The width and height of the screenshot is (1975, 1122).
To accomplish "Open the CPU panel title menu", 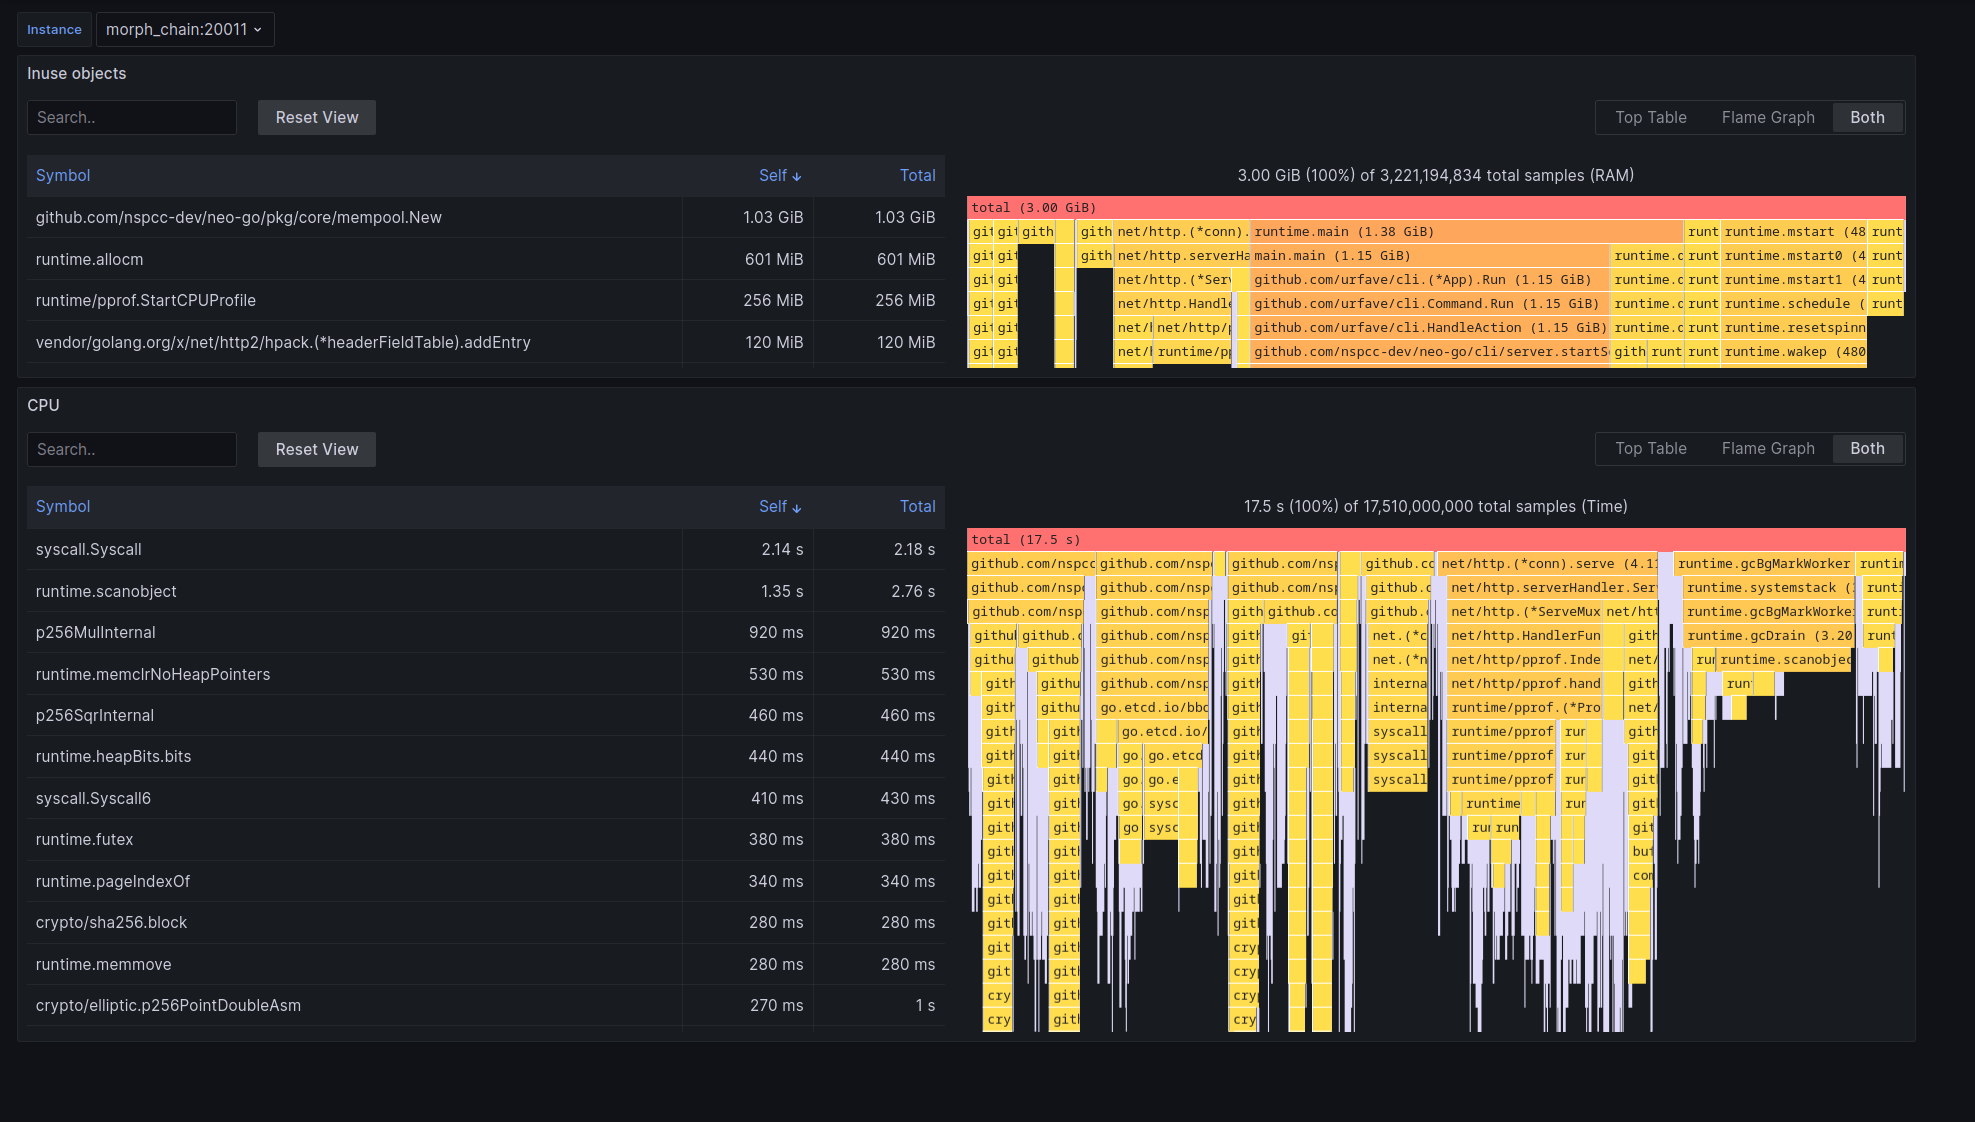I will point(43,405).
